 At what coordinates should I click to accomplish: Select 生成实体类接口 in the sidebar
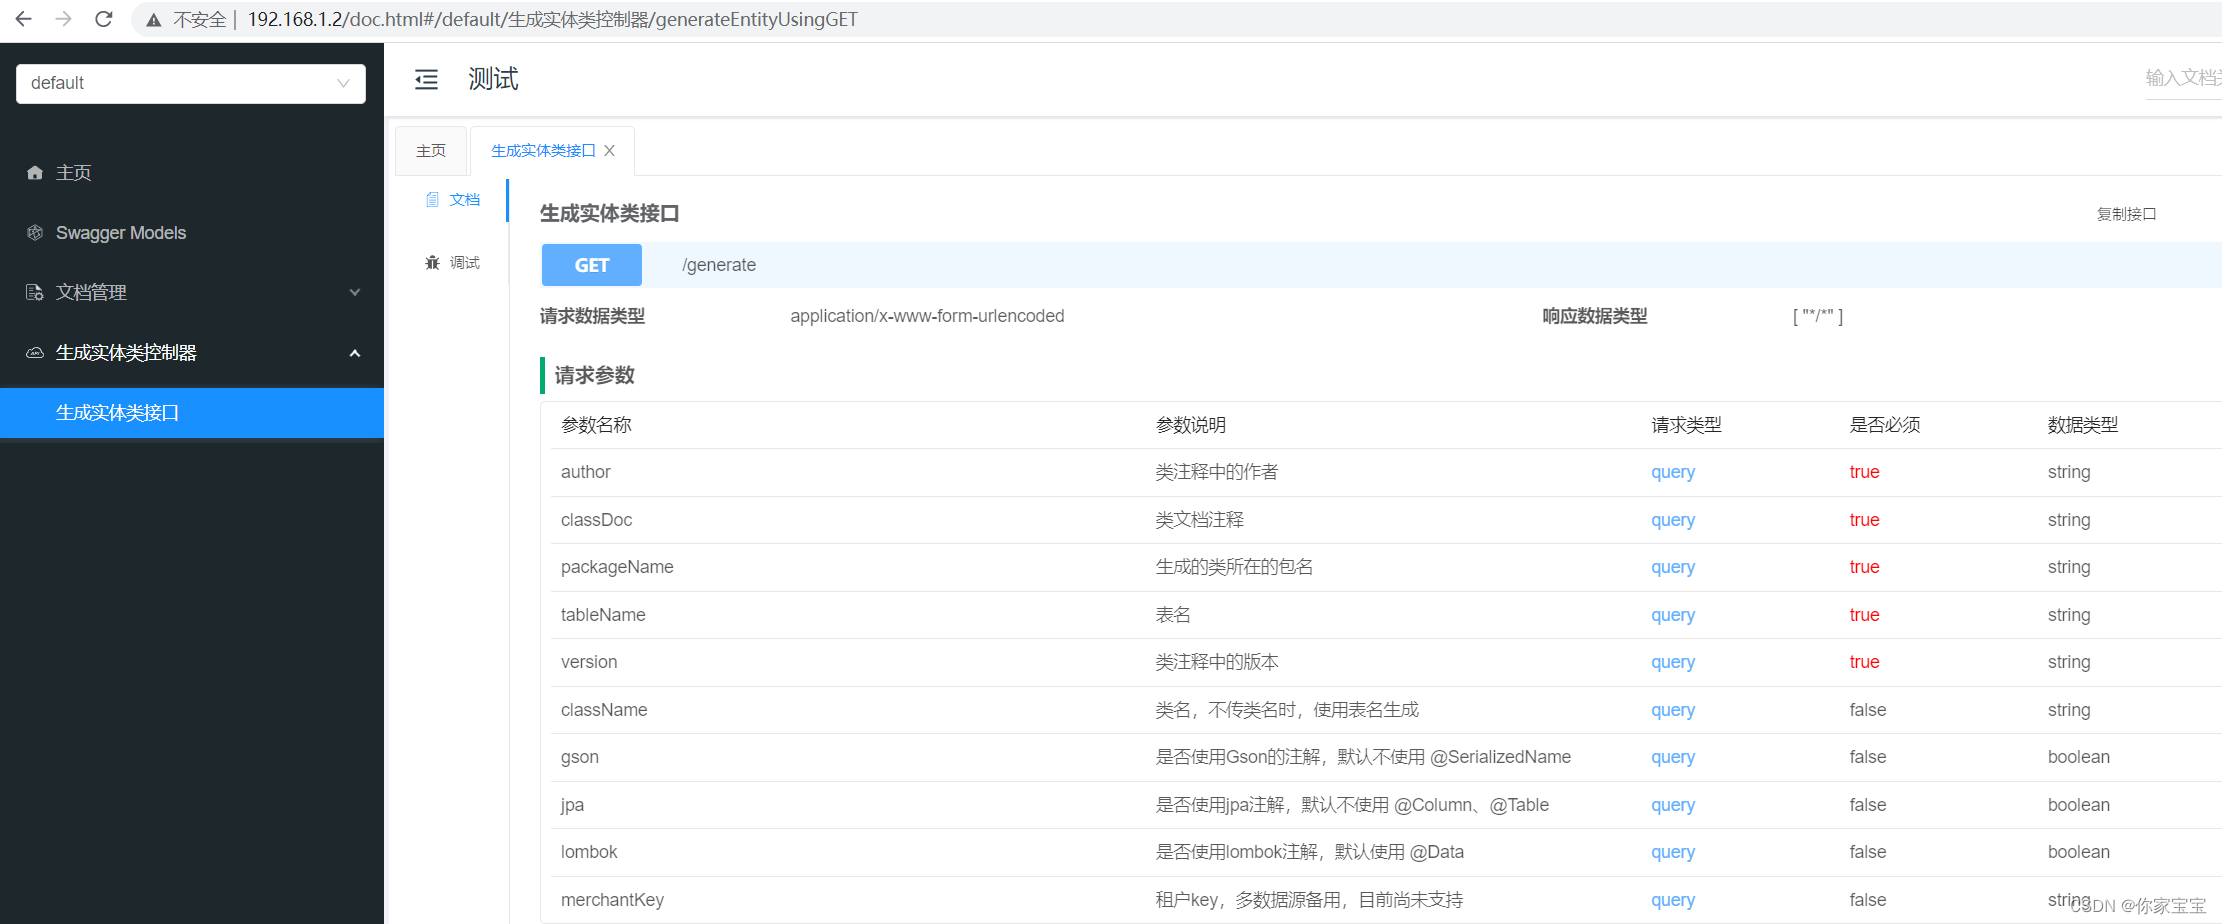118,412
